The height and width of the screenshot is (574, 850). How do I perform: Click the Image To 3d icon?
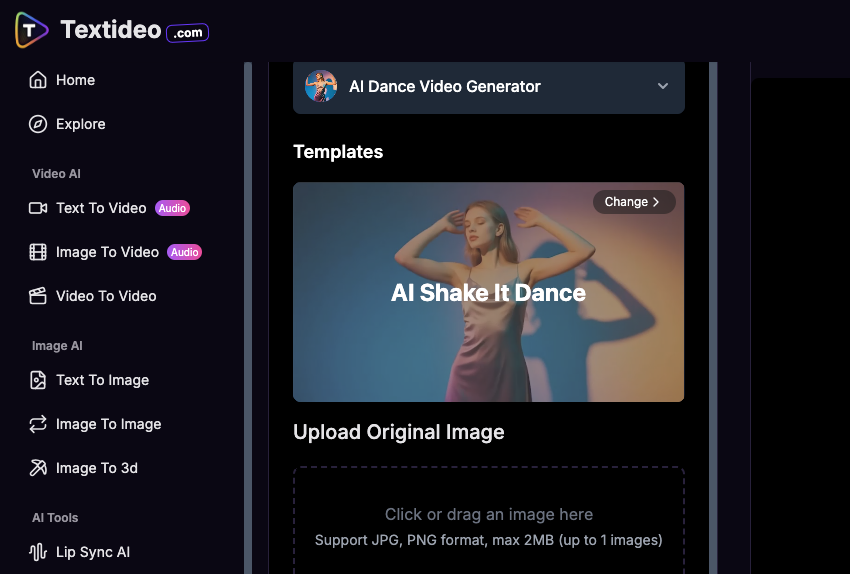tap(38, 468)
